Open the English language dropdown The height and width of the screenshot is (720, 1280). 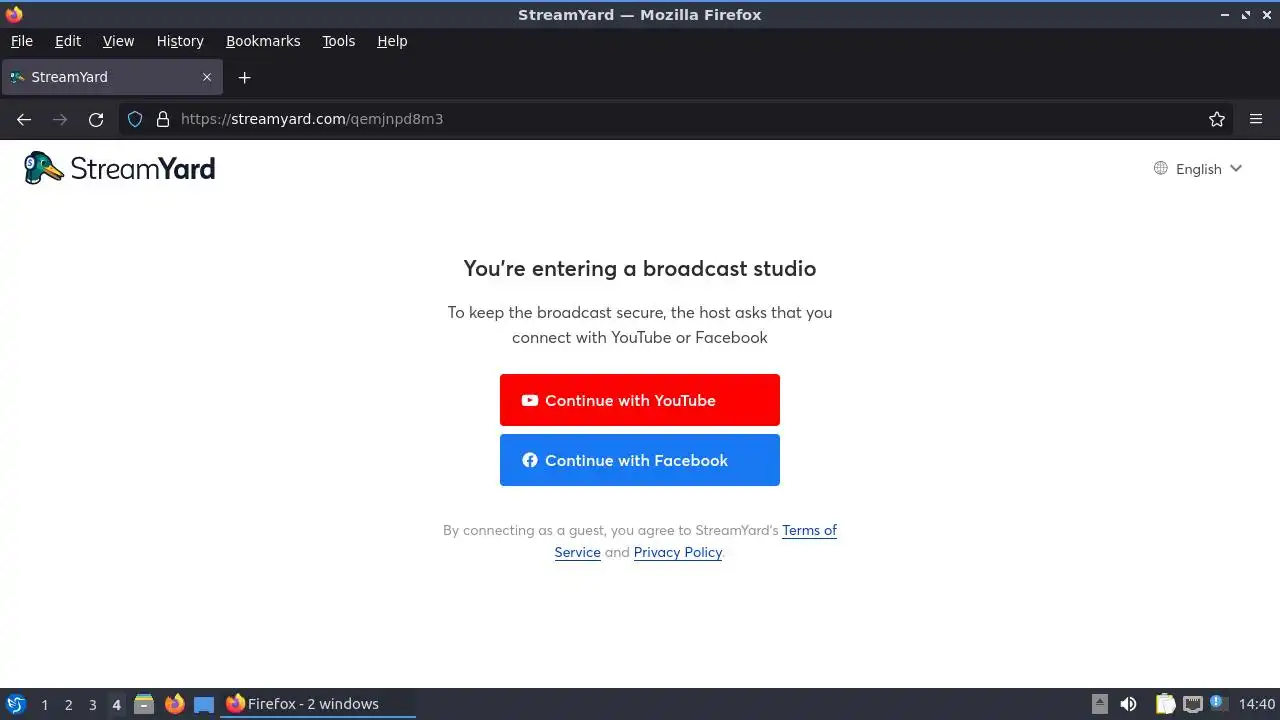point(1197,169)
